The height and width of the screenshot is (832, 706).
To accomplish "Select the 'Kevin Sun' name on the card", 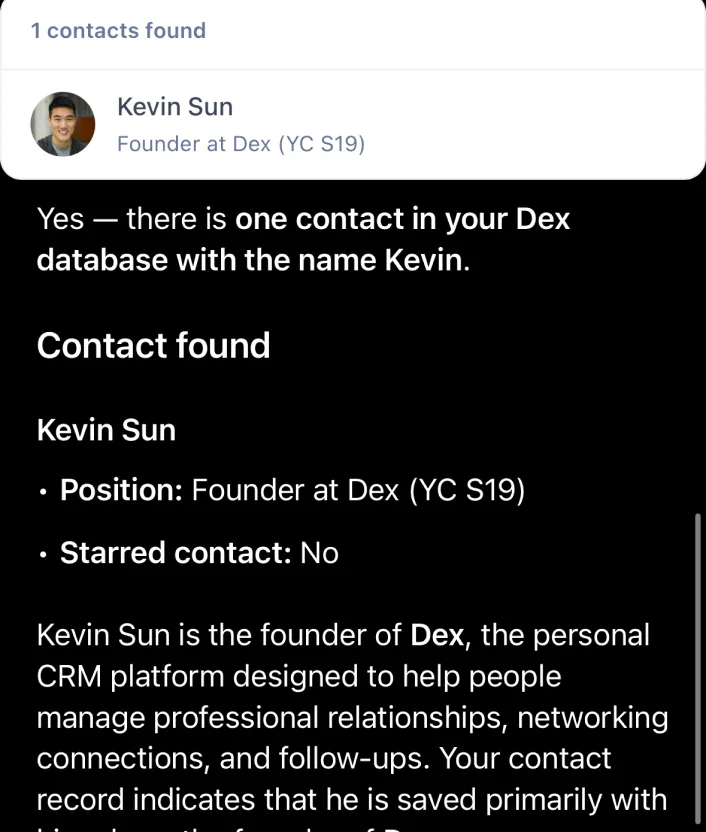I will 175,106.
